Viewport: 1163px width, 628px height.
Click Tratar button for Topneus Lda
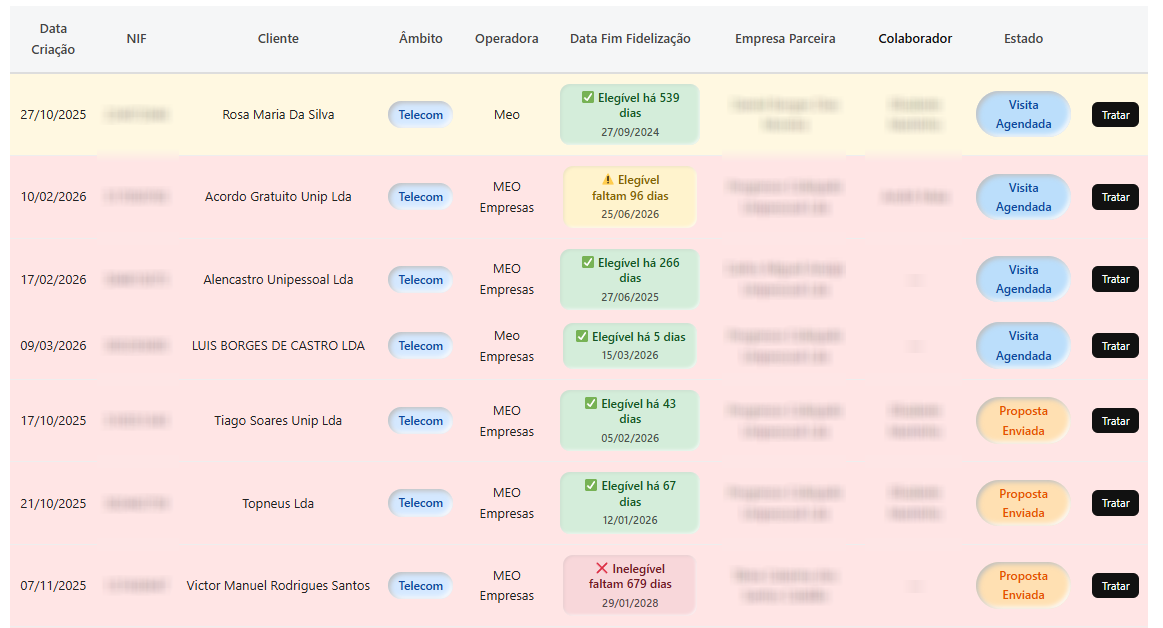coord(1115,503)
